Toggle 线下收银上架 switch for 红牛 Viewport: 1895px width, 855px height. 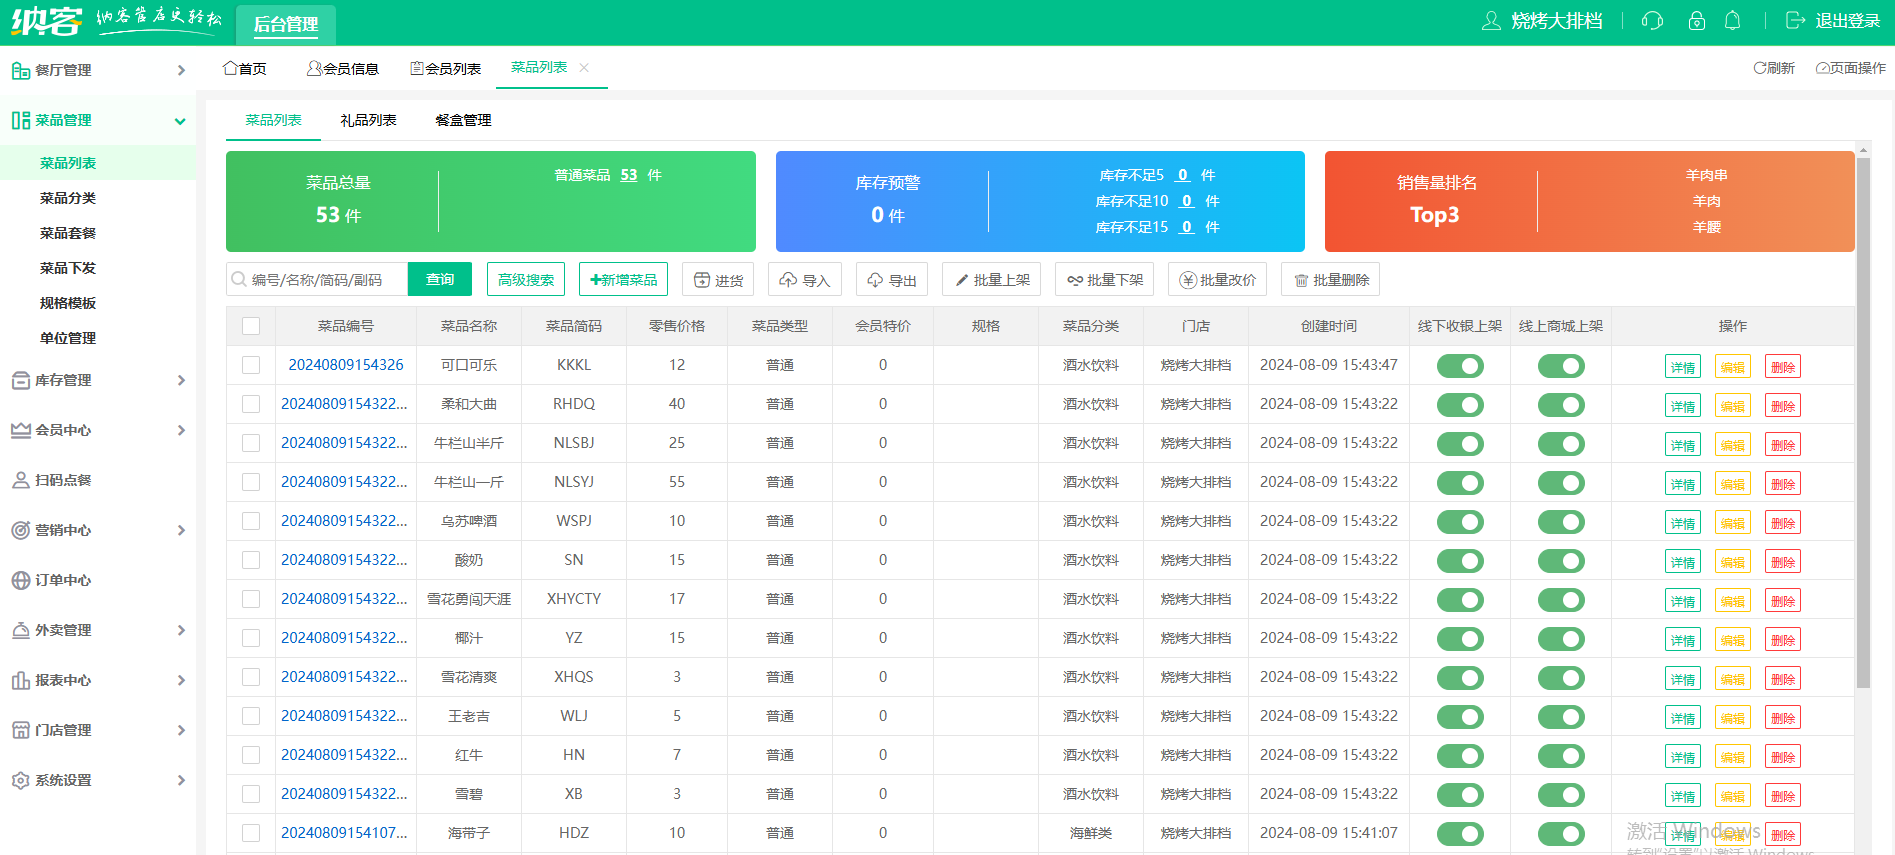1460,756
